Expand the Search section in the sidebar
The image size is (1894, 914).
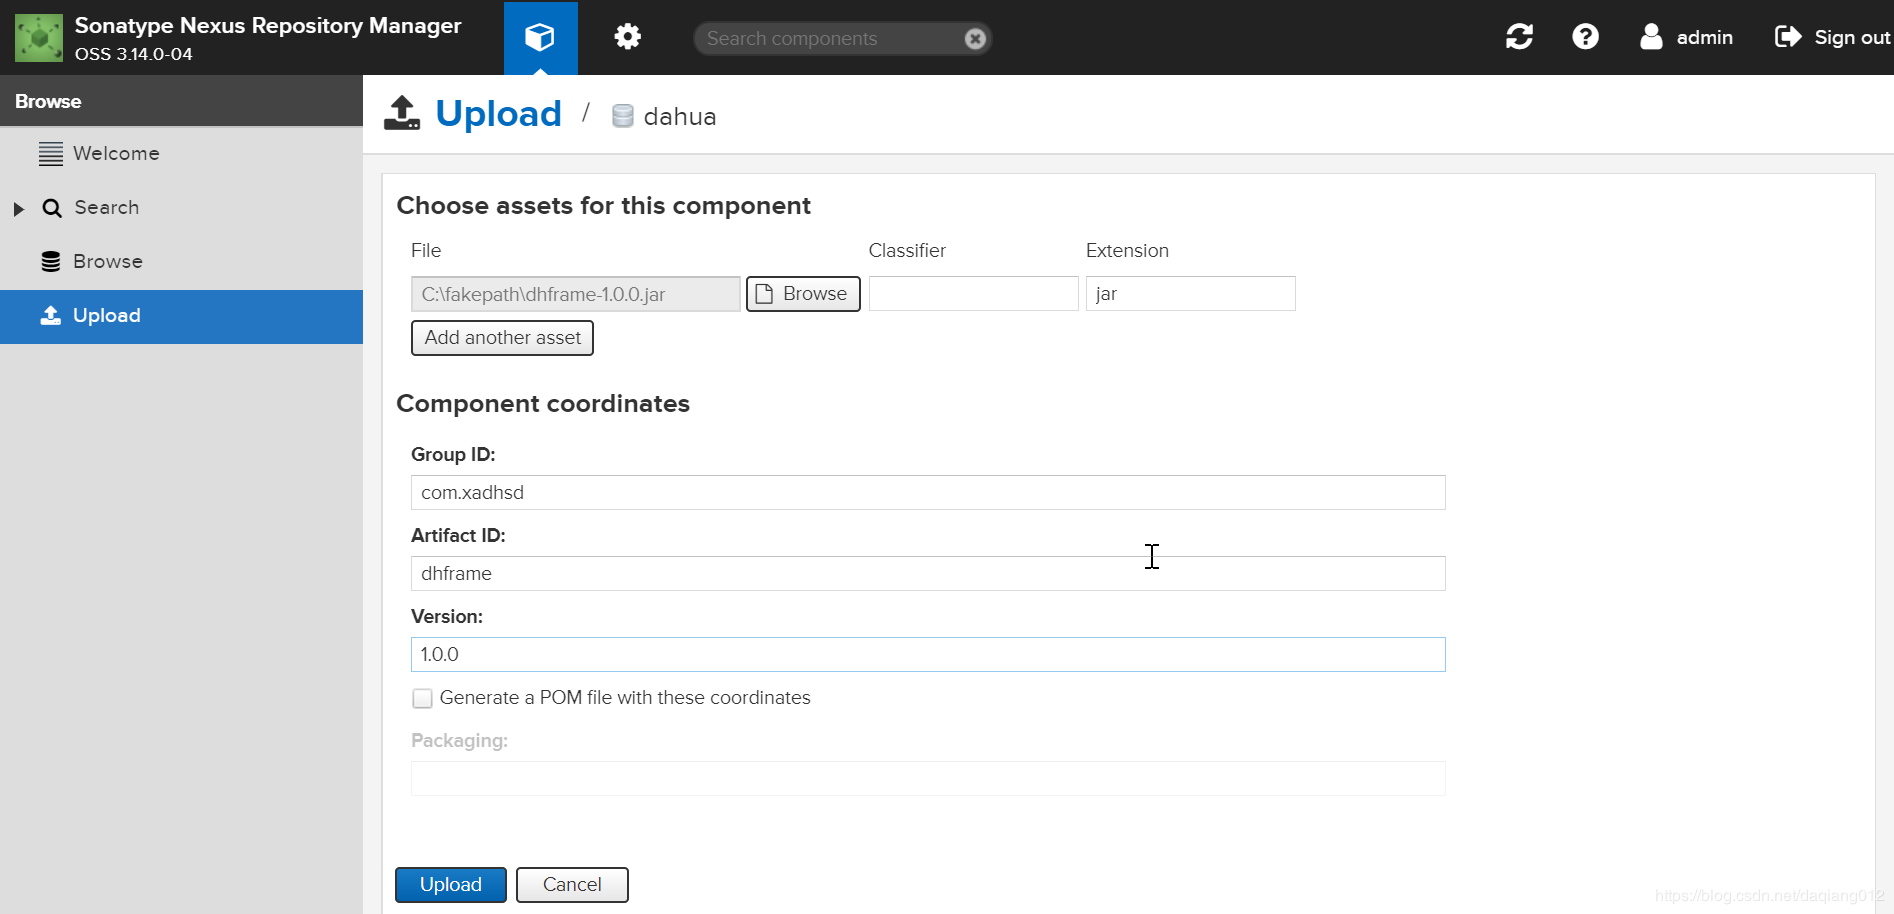pyautogui.click(x=17, y=208)
